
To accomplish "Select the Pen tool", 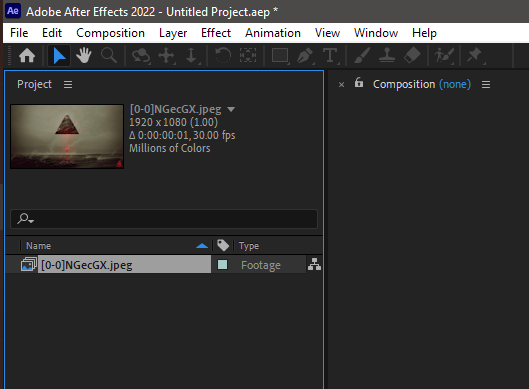I will coord(305,56).
